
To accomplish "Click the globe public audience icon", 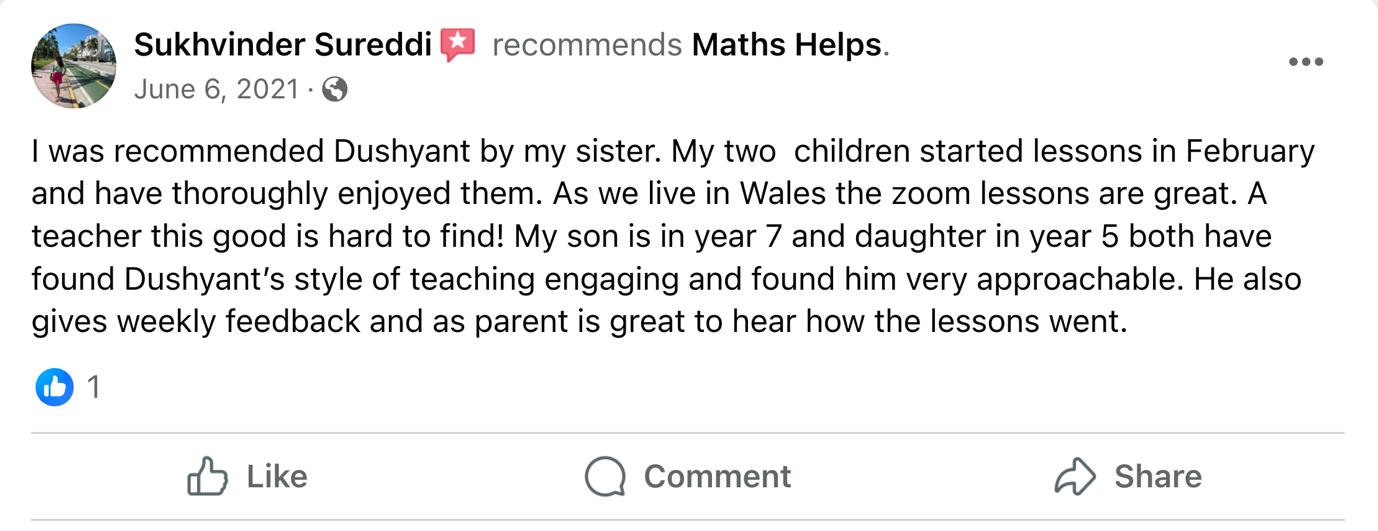I will pos(335,90).
